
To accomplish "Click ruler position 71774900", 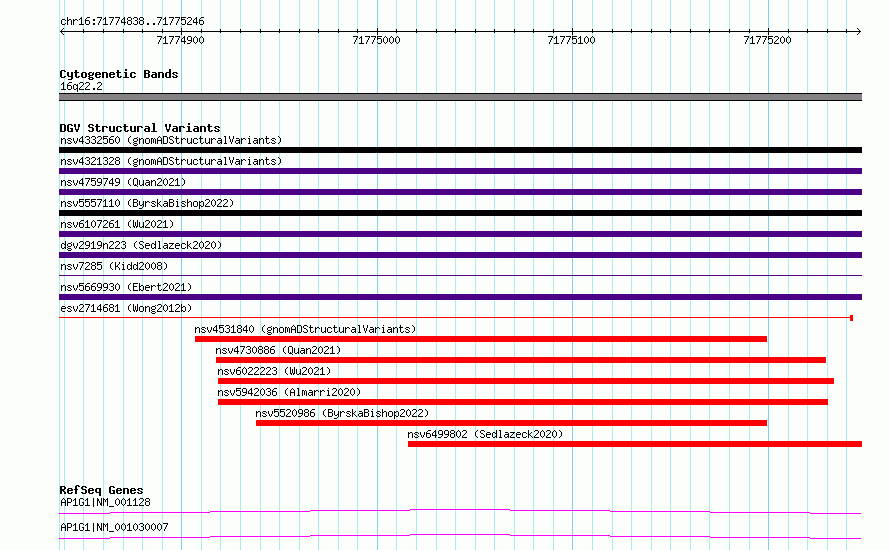I will (x=180, y=40).
